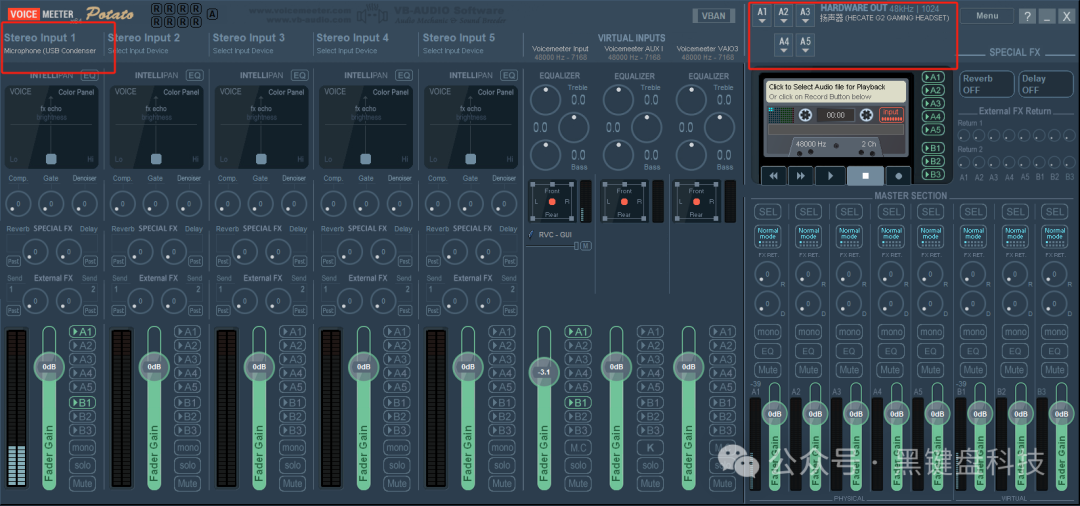Enable mono on Stereo Input 3

(292, 447)
